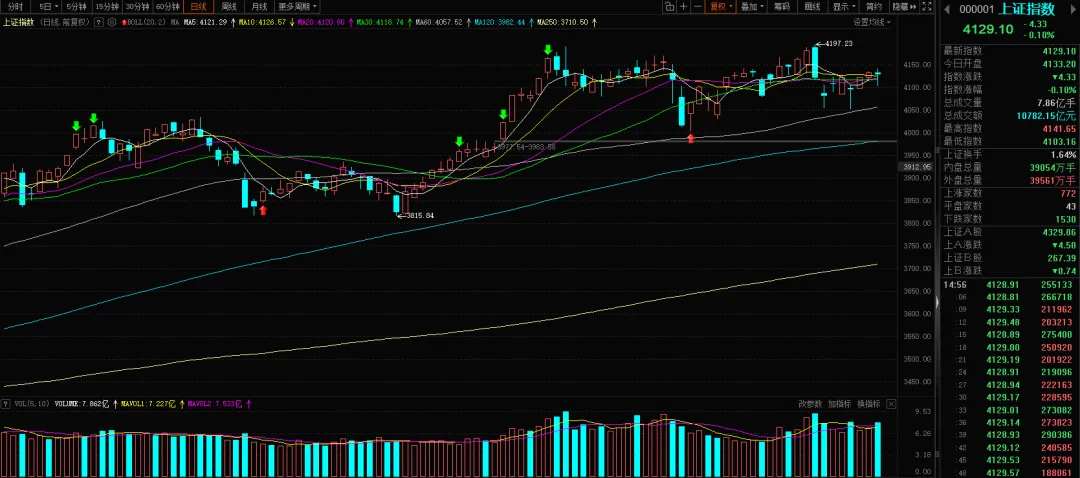Click the MA250 value 3710.50

click(x=563, y=22)
